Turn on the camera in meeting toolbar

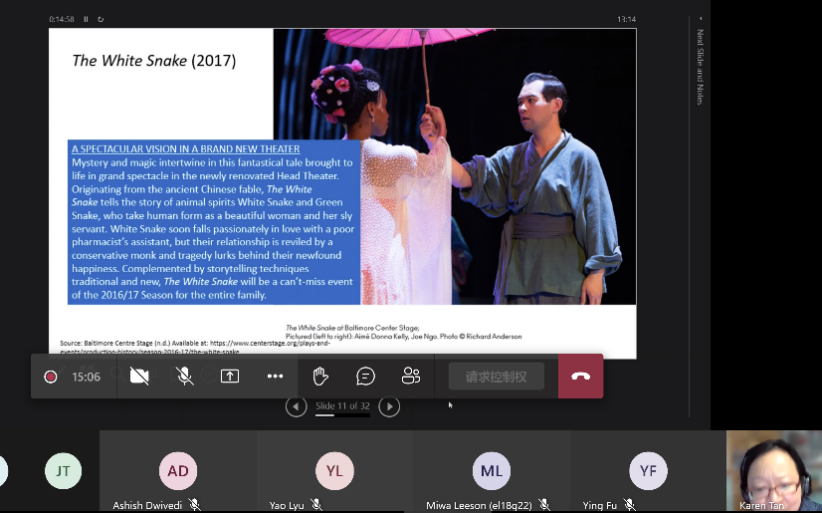139,376
